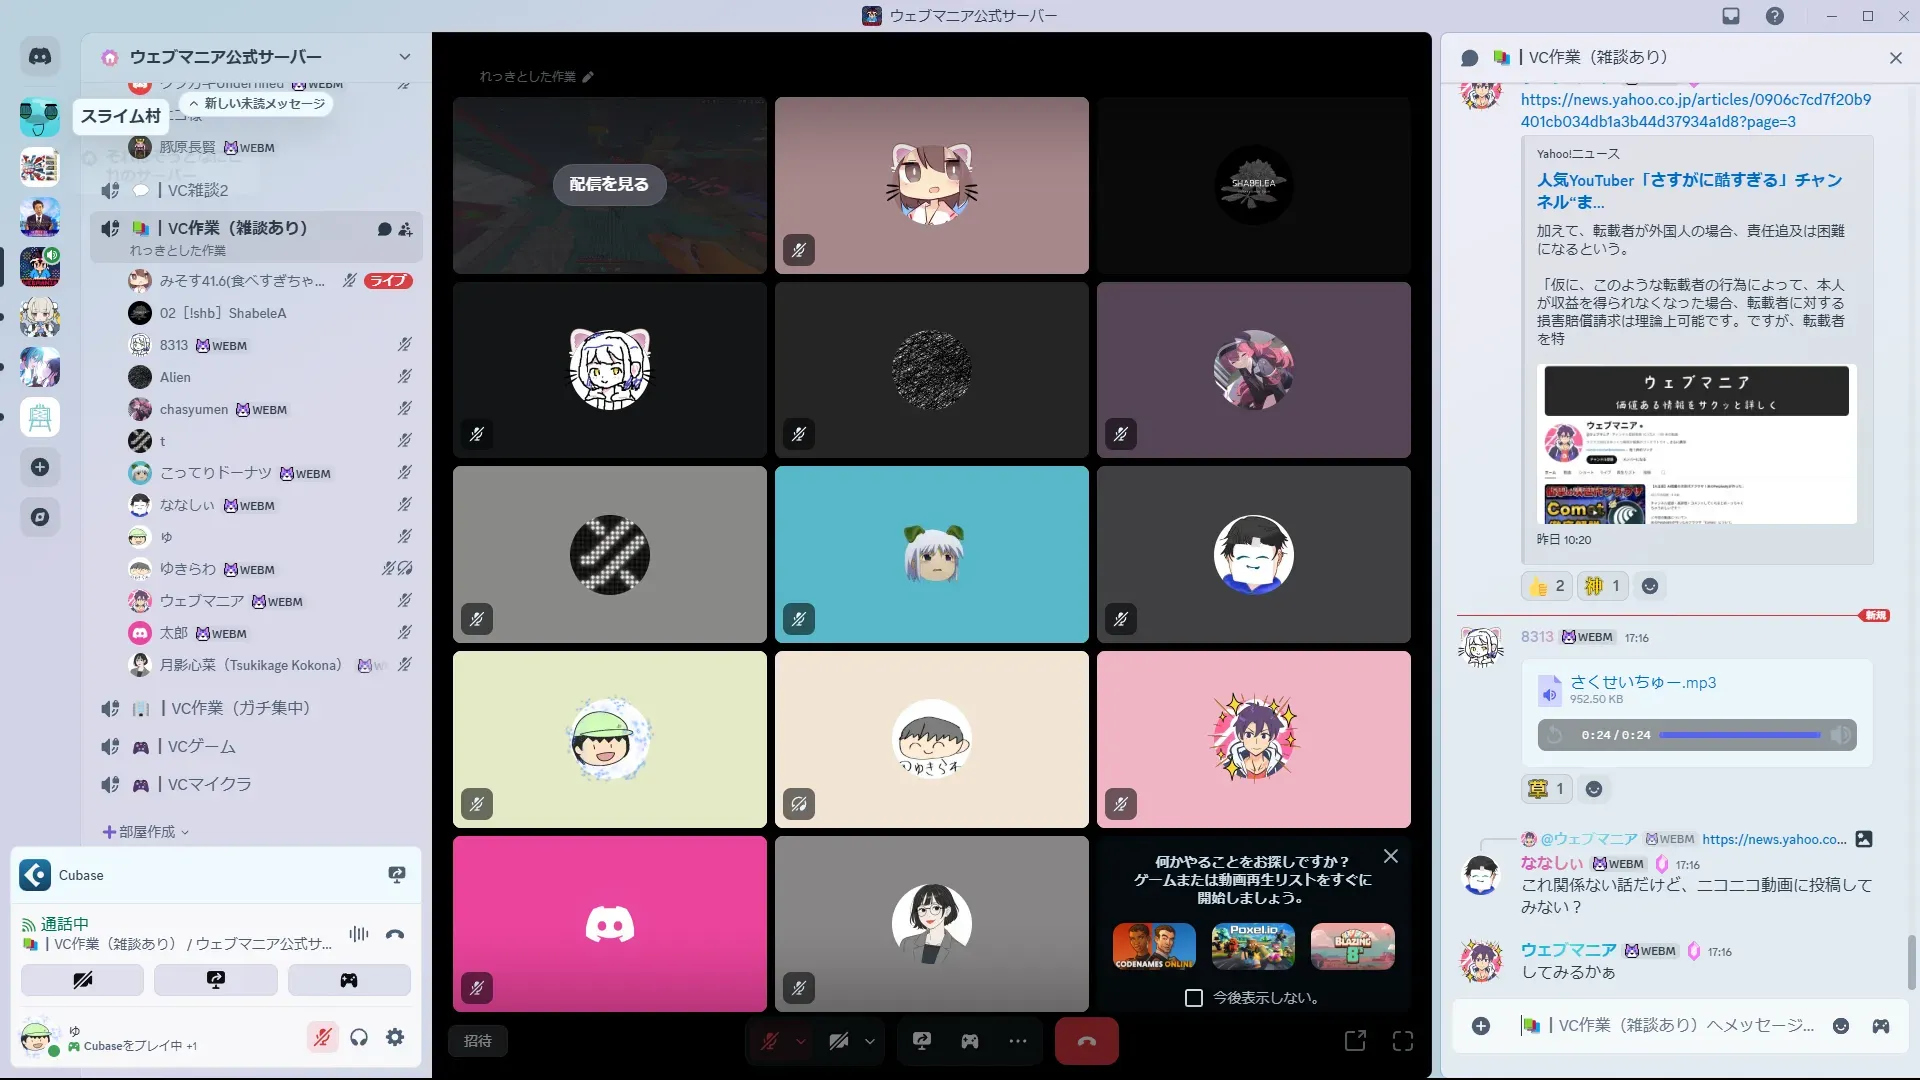The image size is (1920, 1080).
Task: Click the 配信を見る watch stream button
Action: point(609,184)
